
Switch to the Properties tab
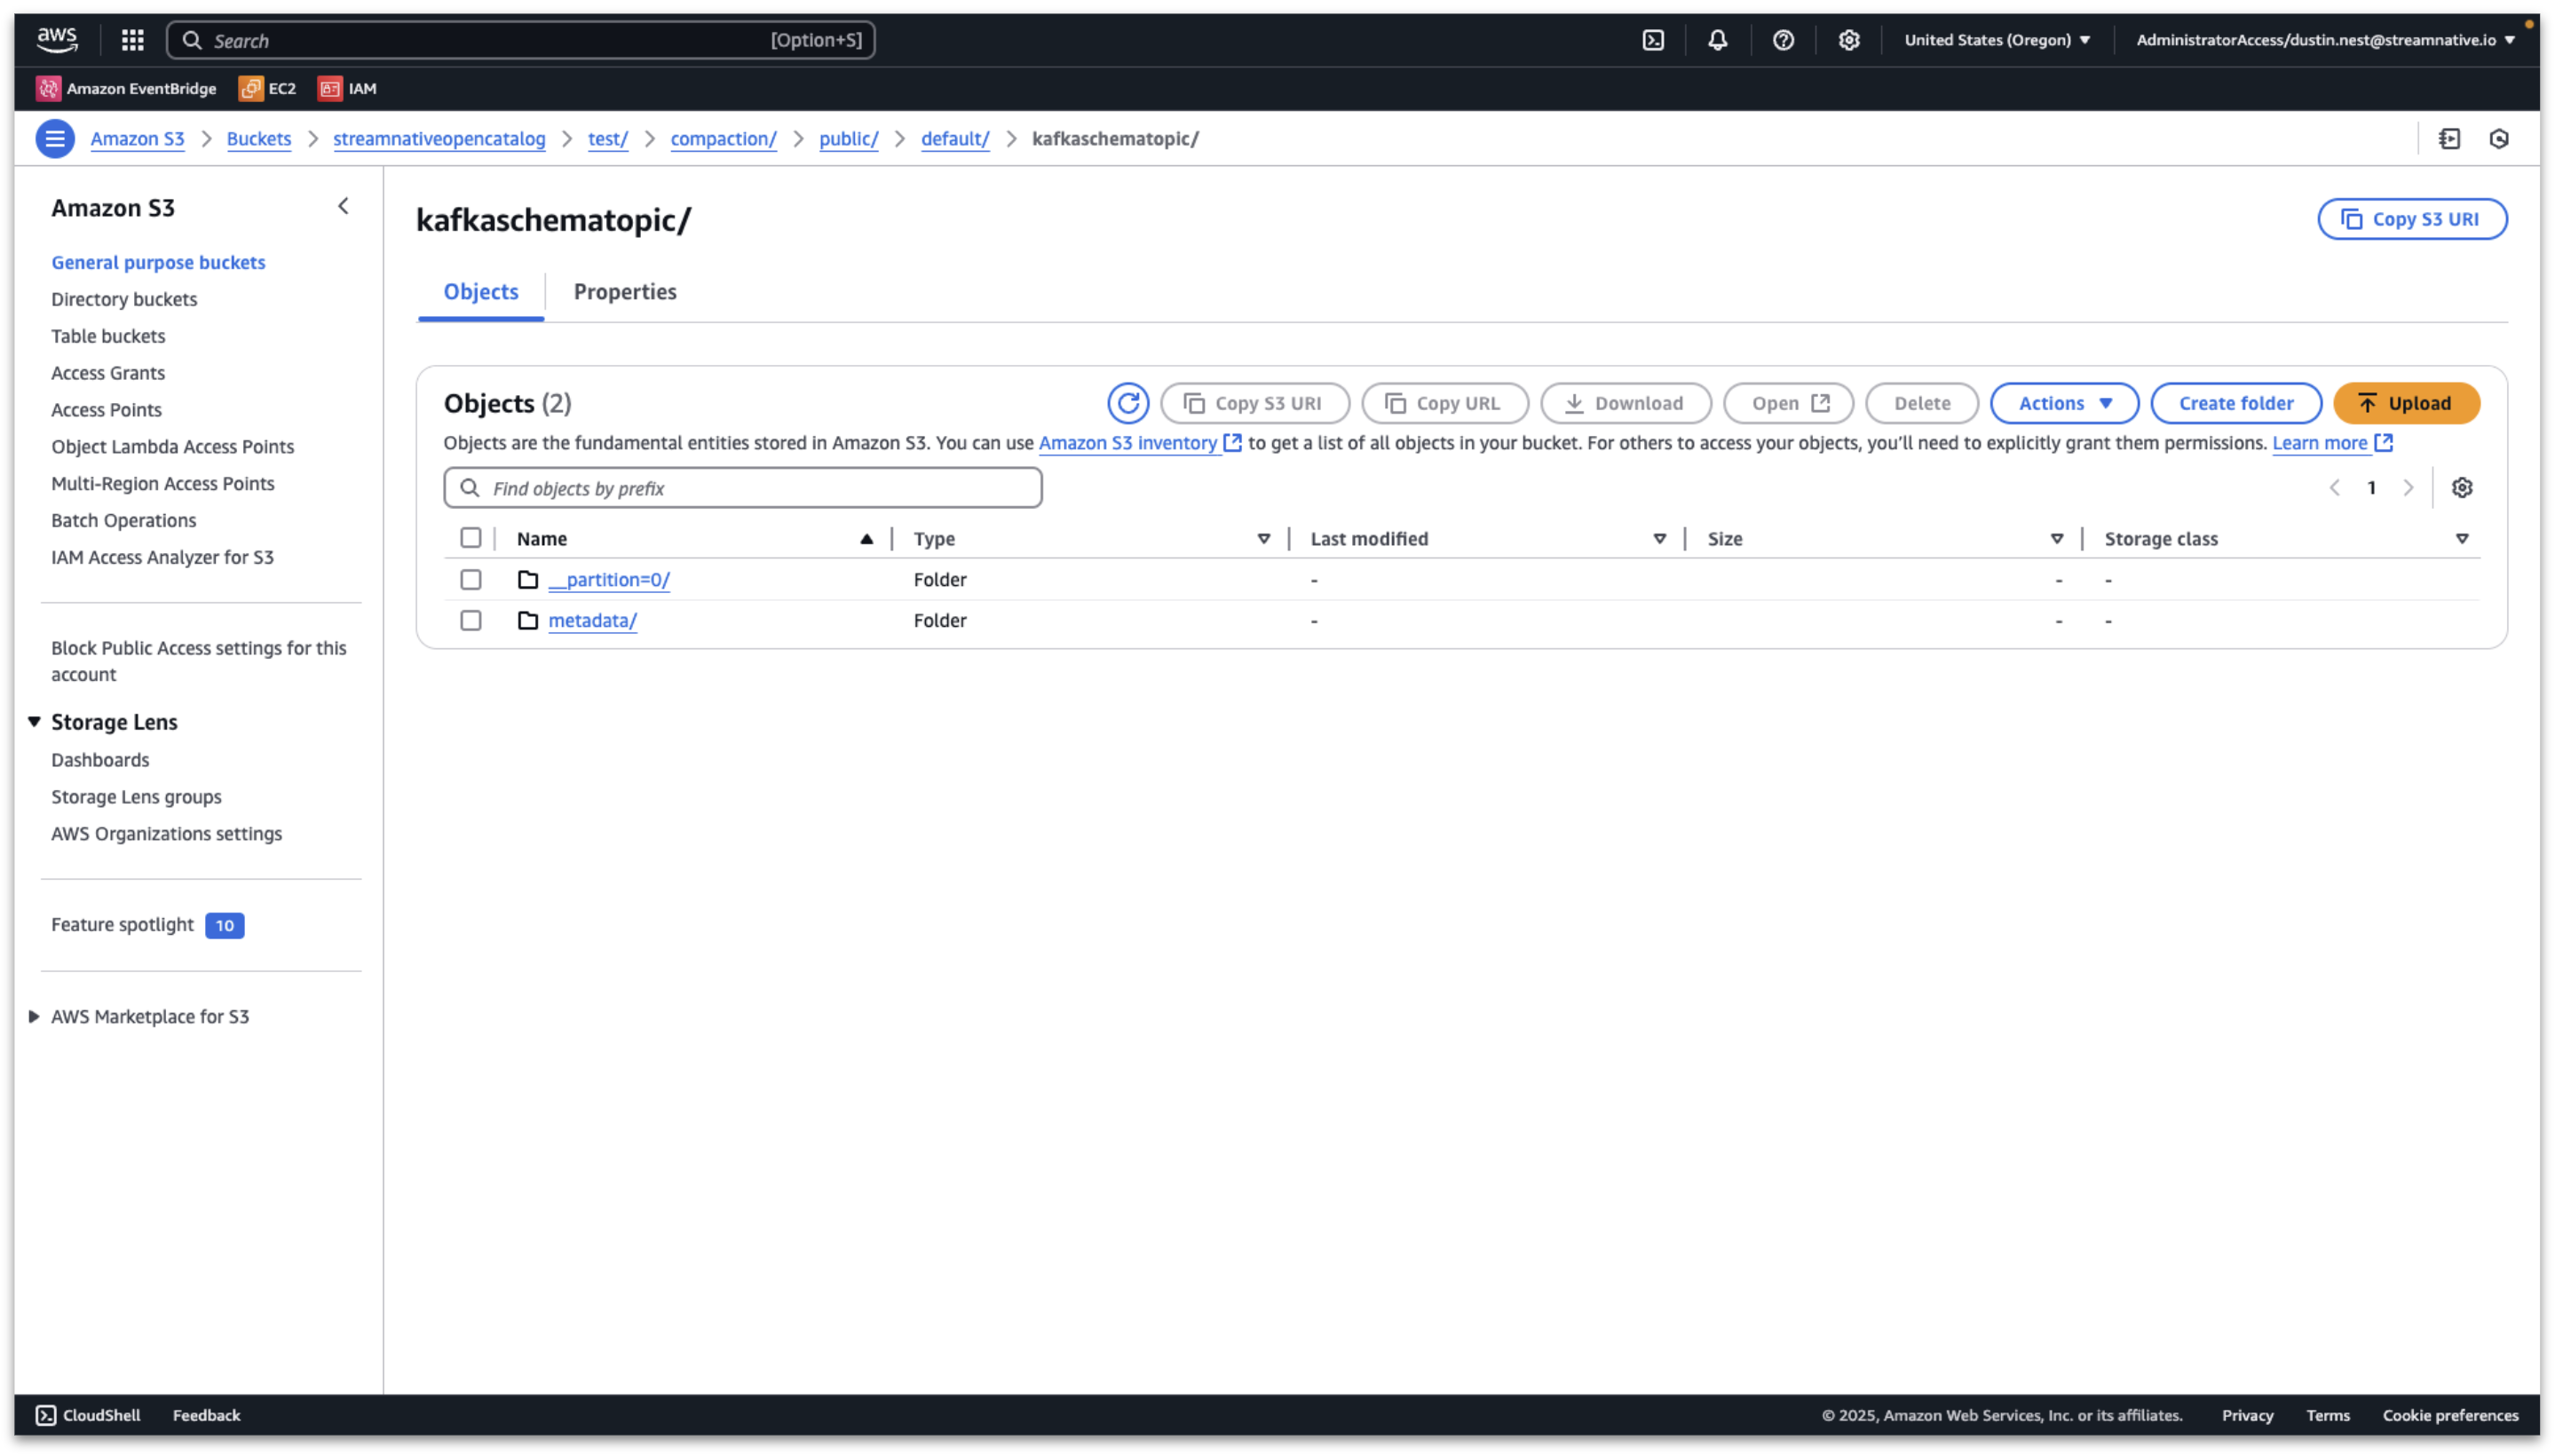pos(624,291)
